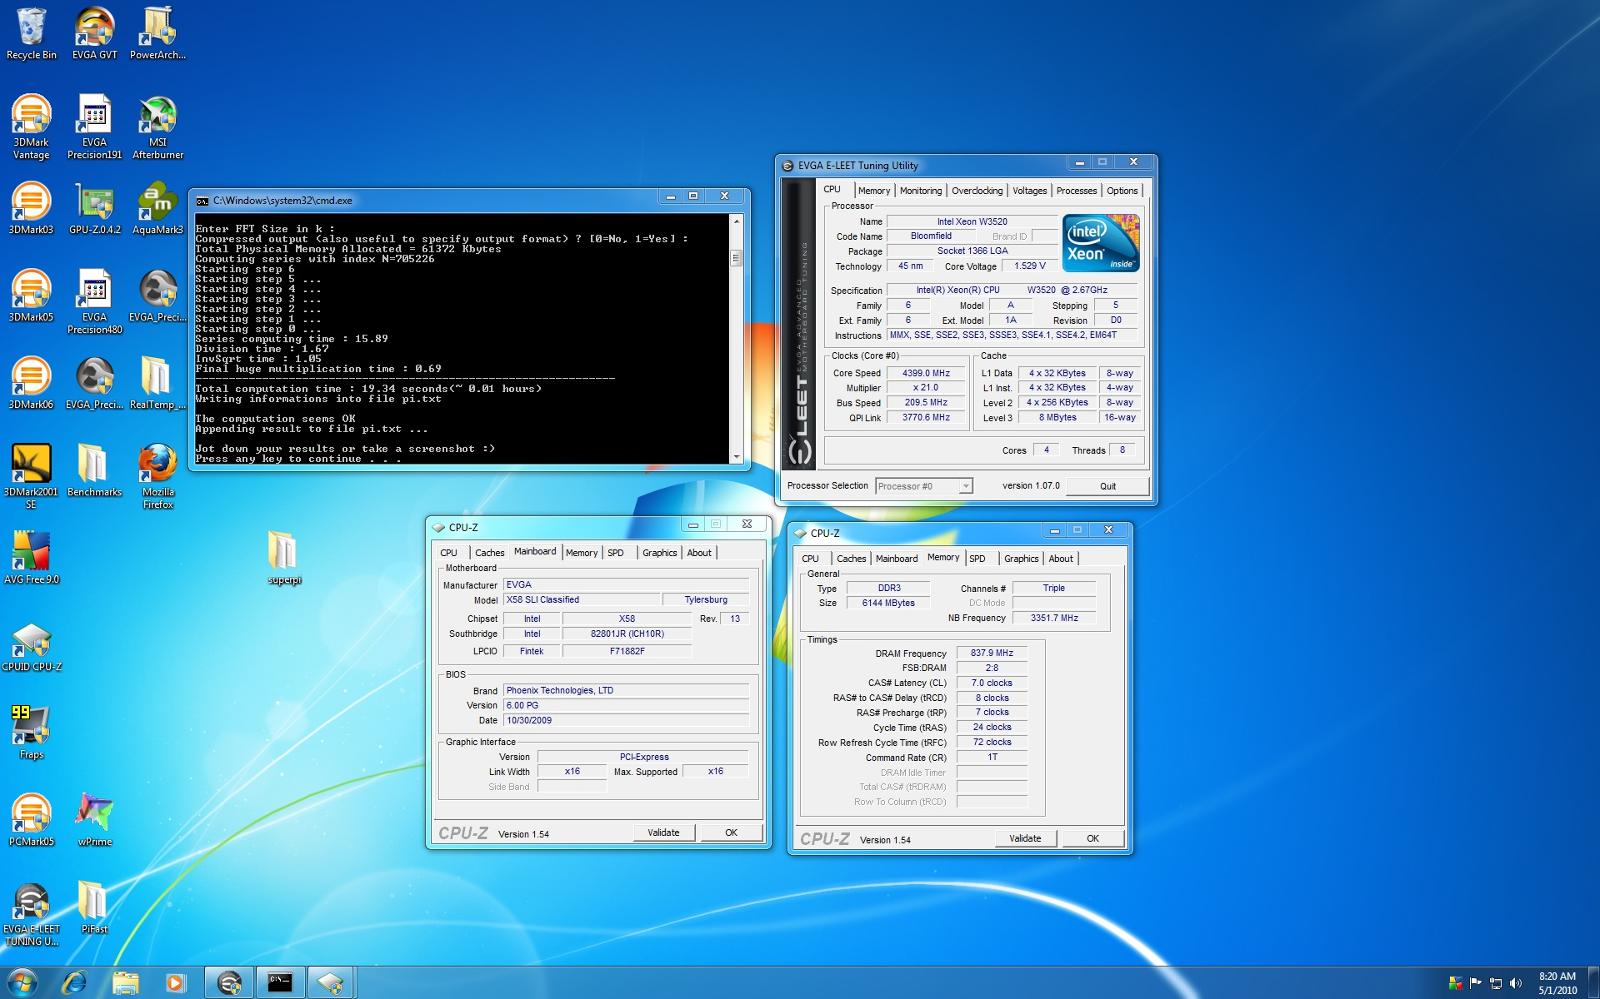The height and width of the screenshot is (999, 1600).
Task: Open GPU-Z.0.4.2 desktop icon
Action: (94, 209)
